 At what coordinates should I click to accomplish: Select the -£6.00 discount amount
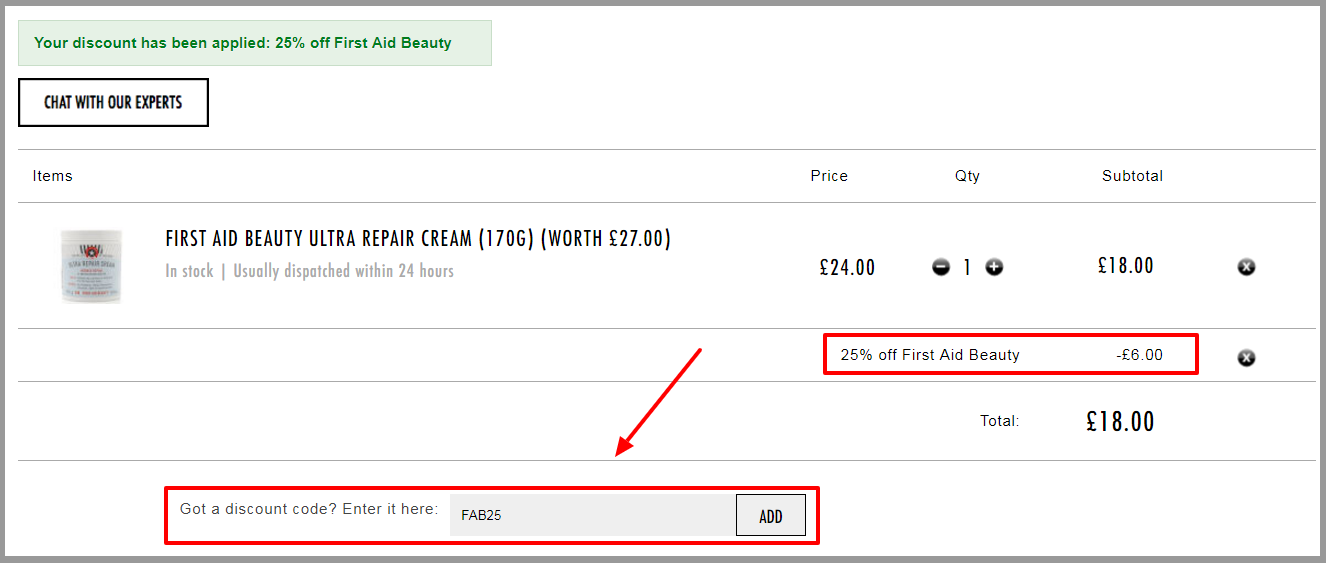[1139, 355]
